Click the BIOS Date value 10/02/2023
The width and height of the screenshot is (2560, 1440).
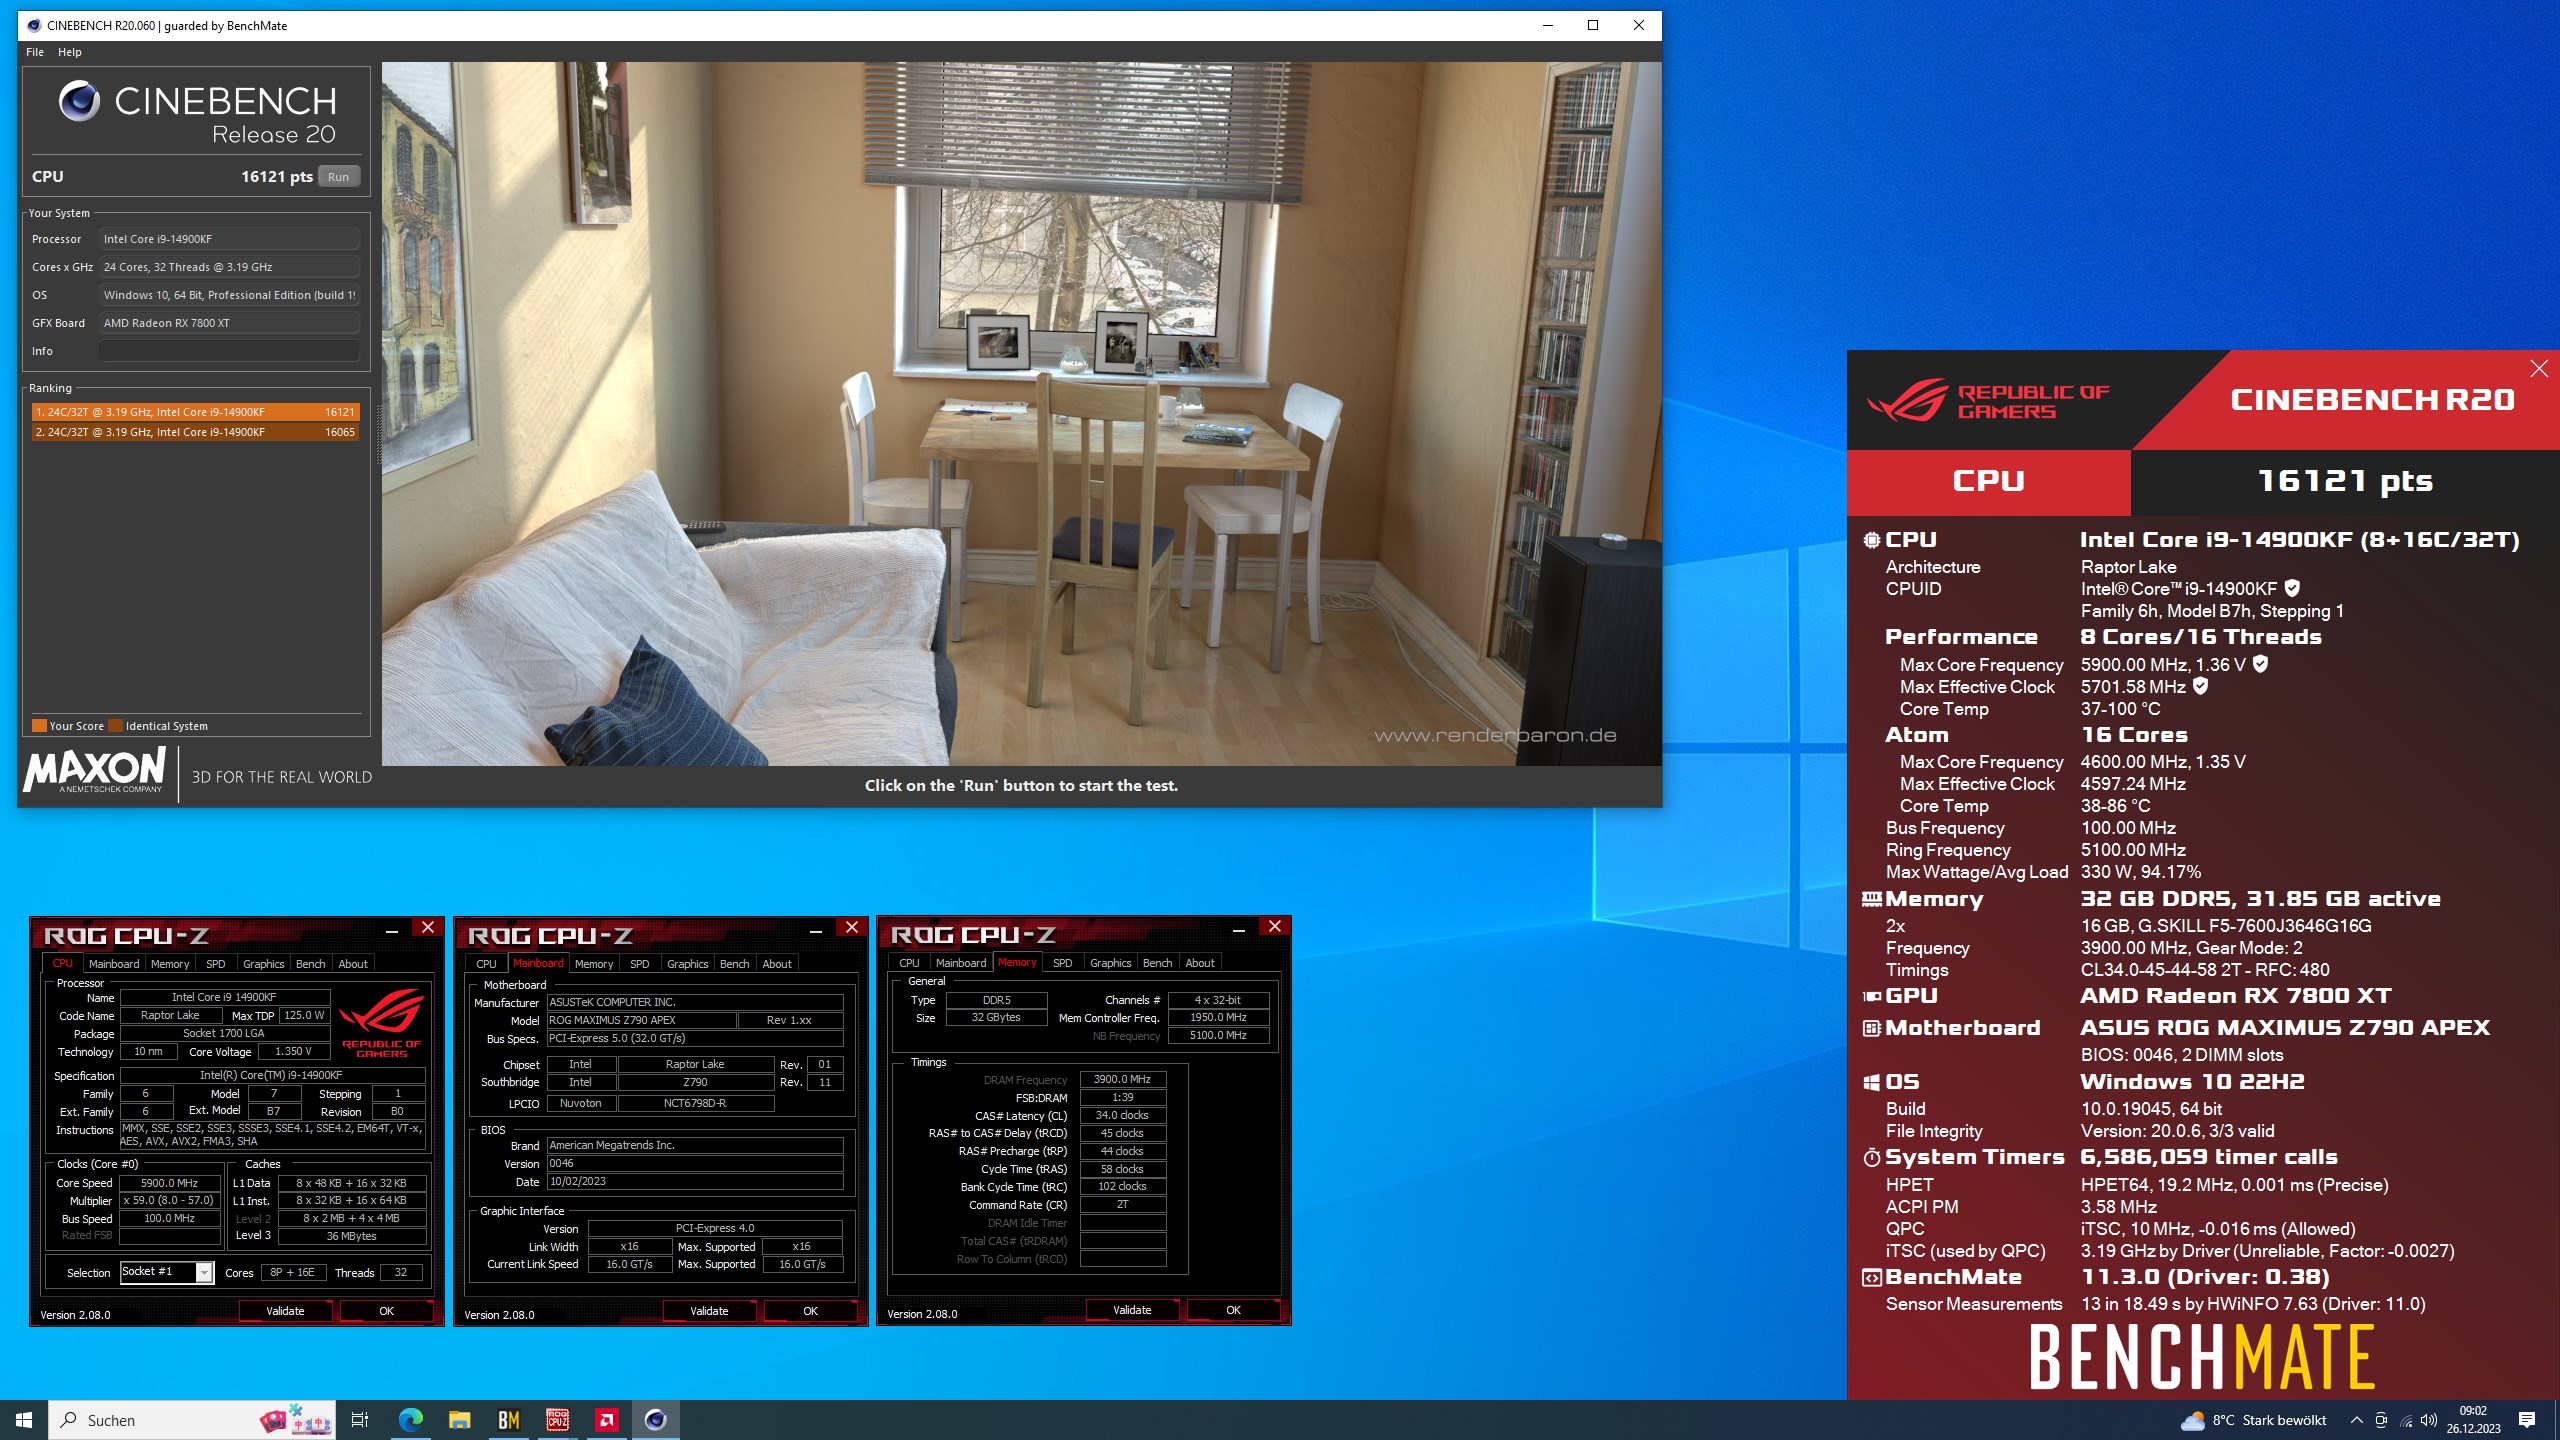[x=695, y=1181]
